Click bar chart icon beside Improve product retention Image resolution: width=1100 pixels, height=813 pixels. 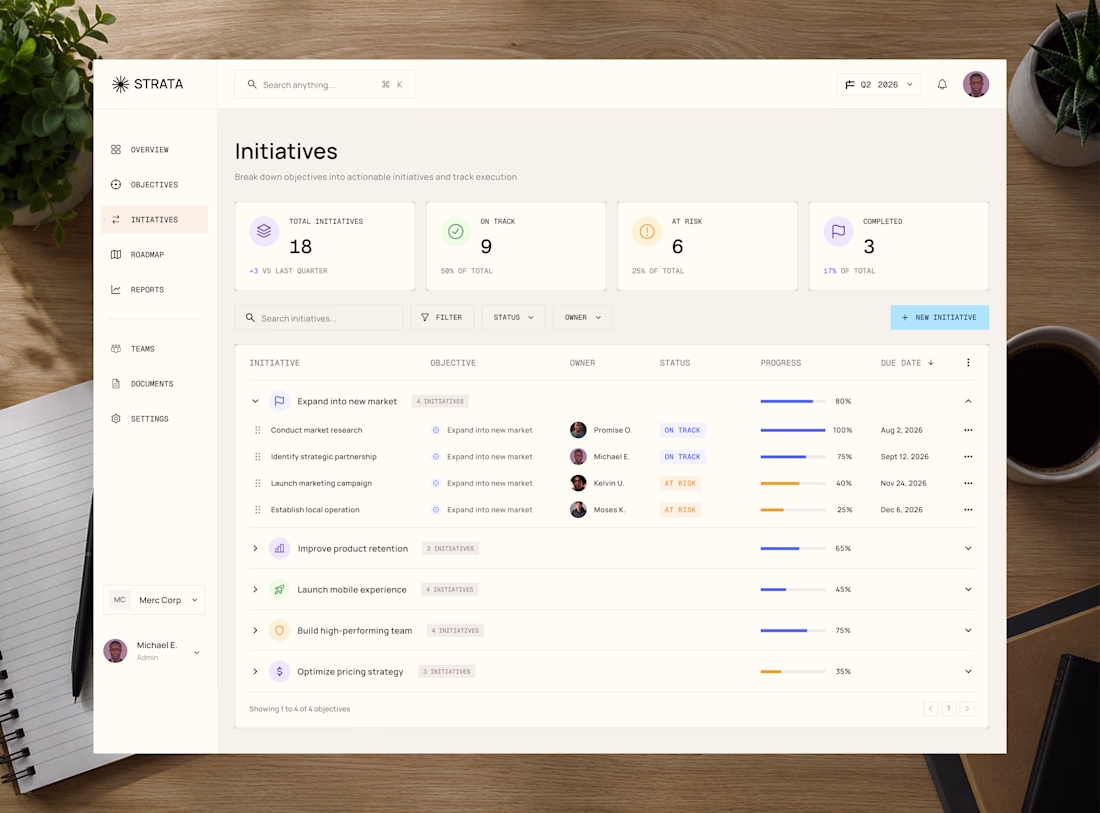tap(279, 549)
